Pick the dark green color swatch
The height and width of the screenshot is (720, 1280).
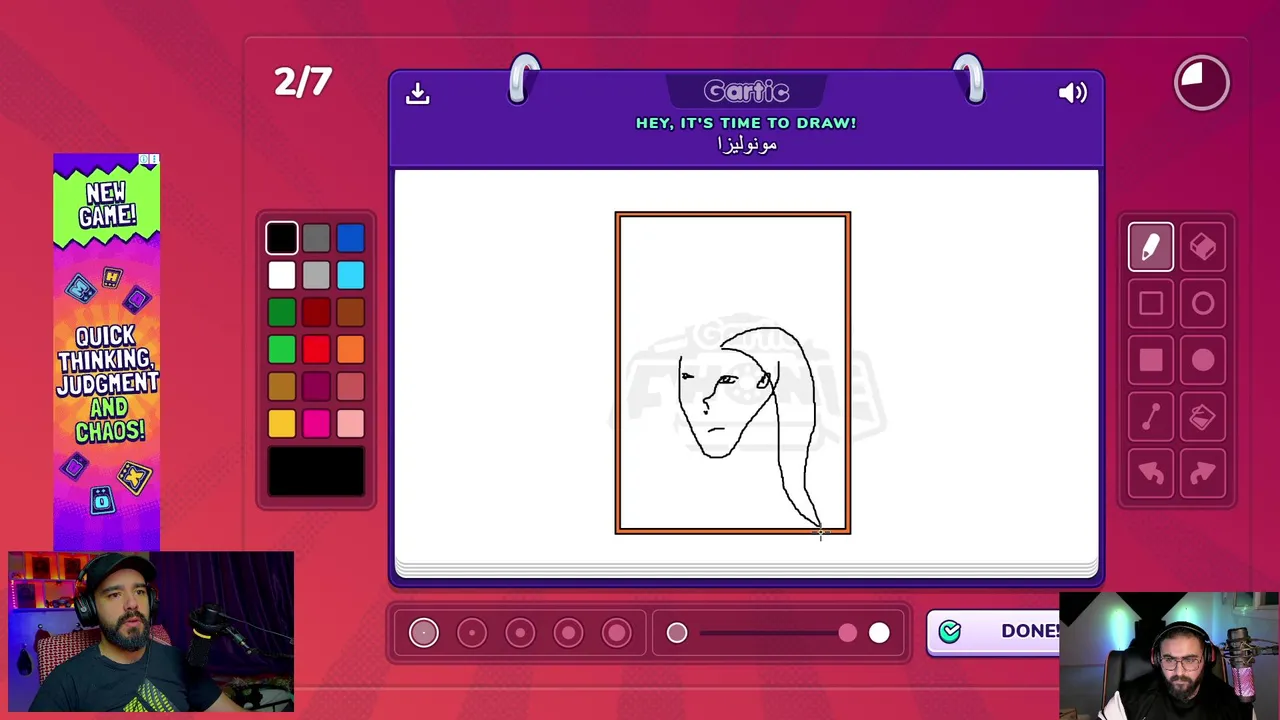pos(282,312)
